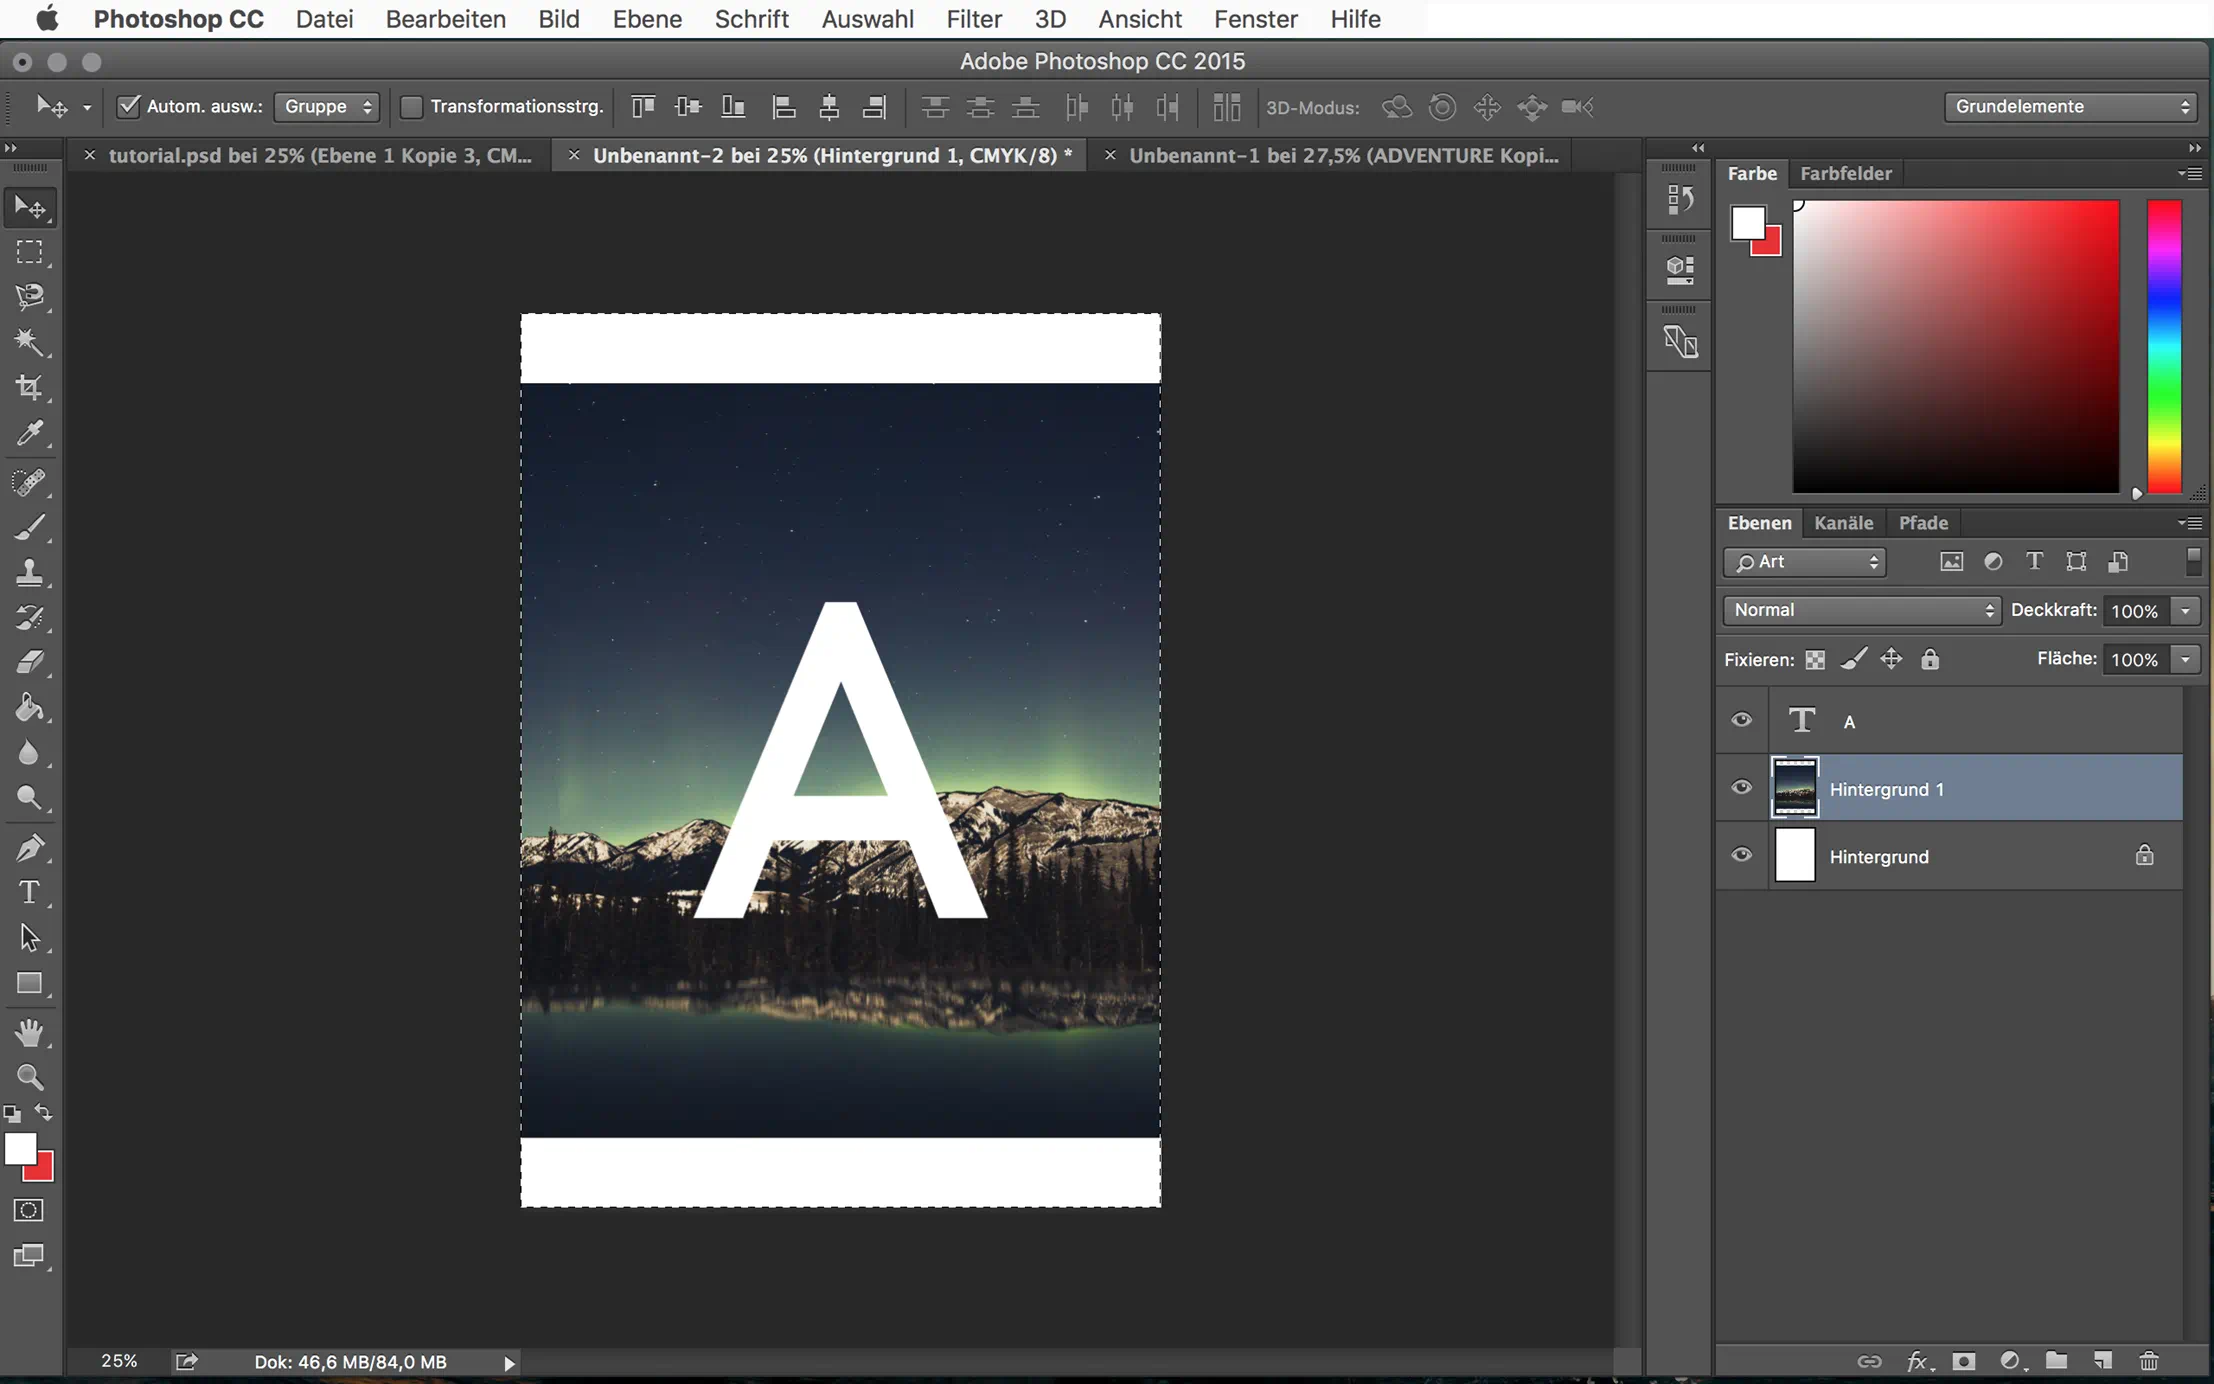Image resolution: width=2214 pixels, height=1384 pixels.
Task: Click the hue spectrum slider strip
Action: pos(2164,346)
